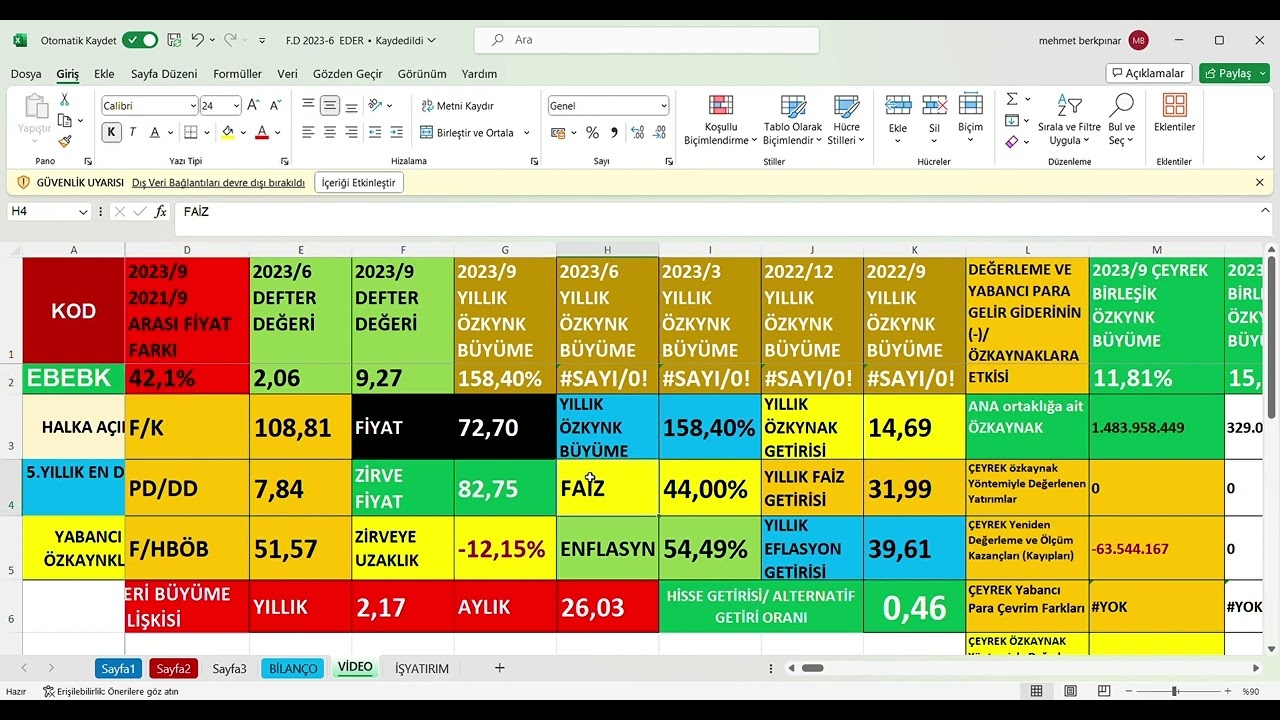1280x720 pixels.
Task: Toggle Metni Kaydır wrap text
Action: (457, 105)
